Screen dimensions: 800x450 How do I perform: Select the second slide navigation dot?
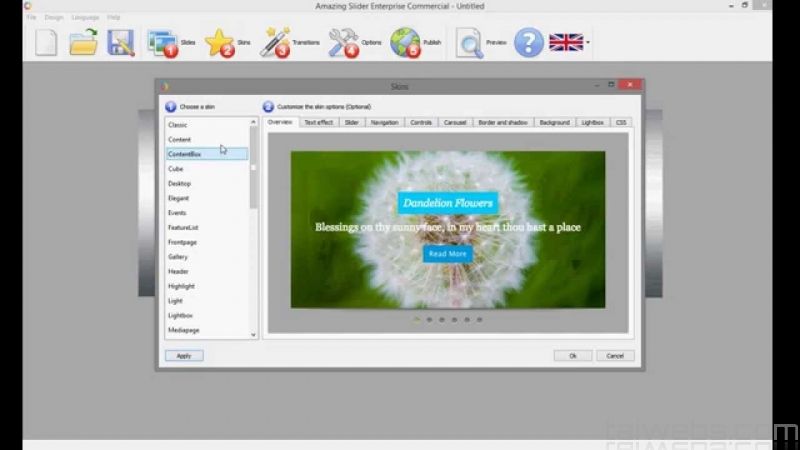[x=429, y=320]
